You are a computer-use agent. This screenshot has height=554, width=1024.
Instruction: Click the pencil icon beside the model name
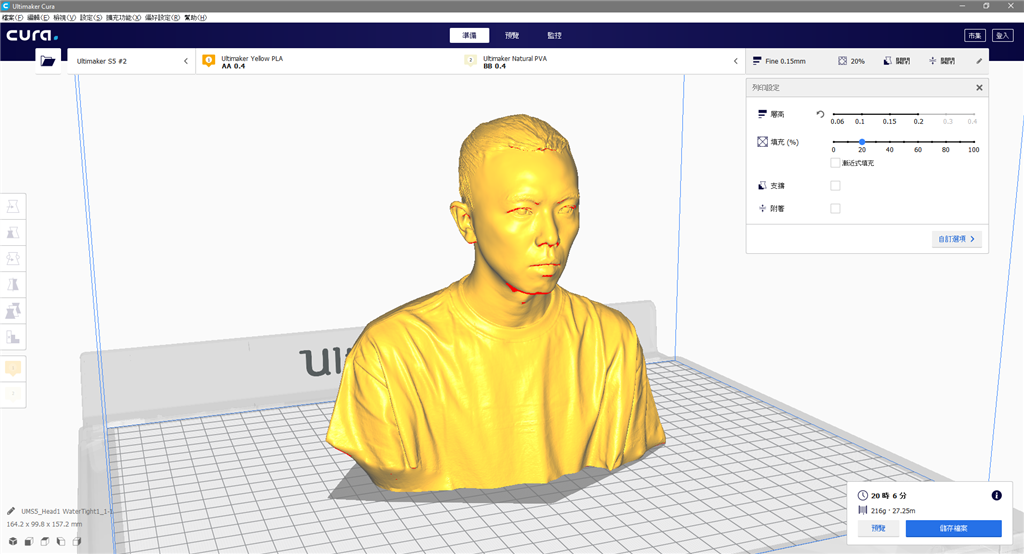click(11, 510)
